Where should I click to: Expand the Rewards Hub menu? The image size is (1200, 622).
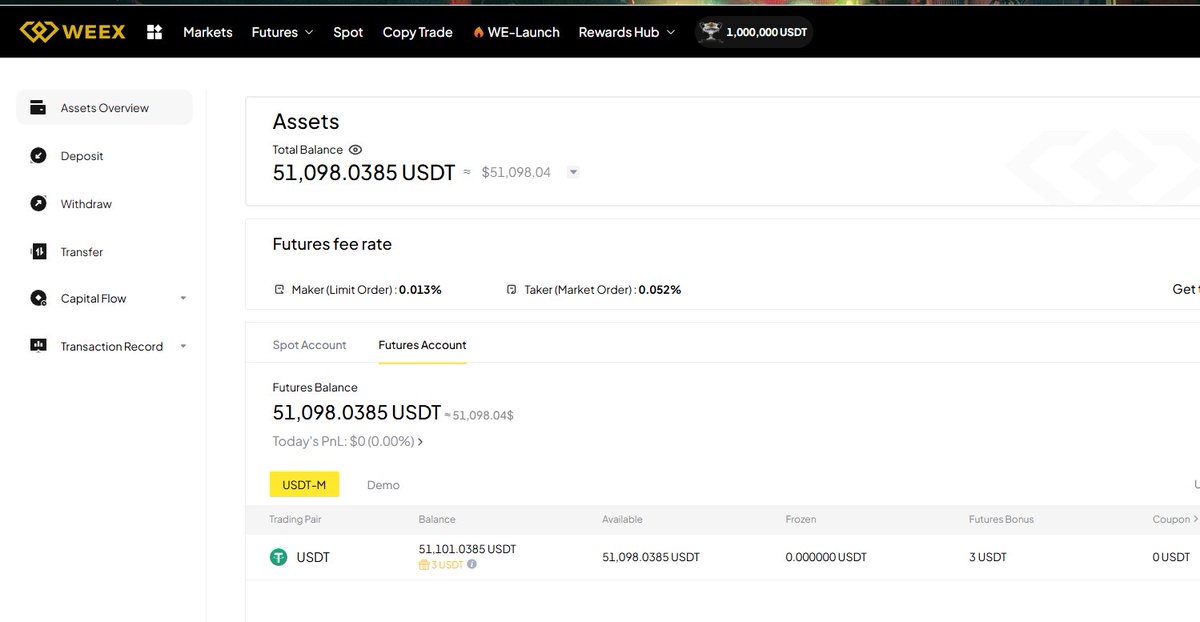pyautogui.click(x=671, y=32)
